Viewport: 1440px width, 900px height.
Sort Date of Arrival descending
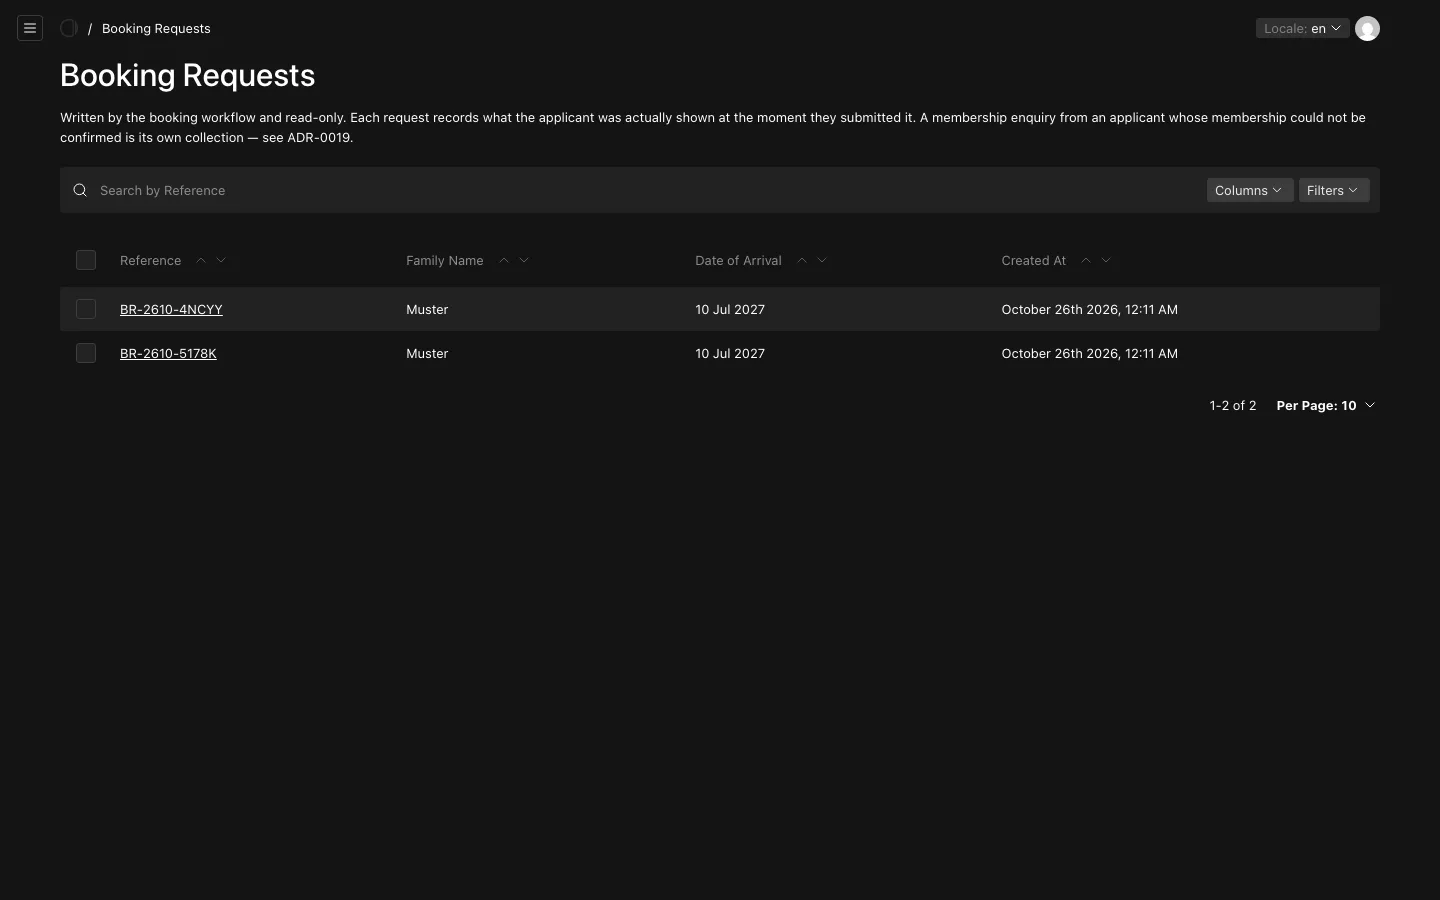point(822,260)
